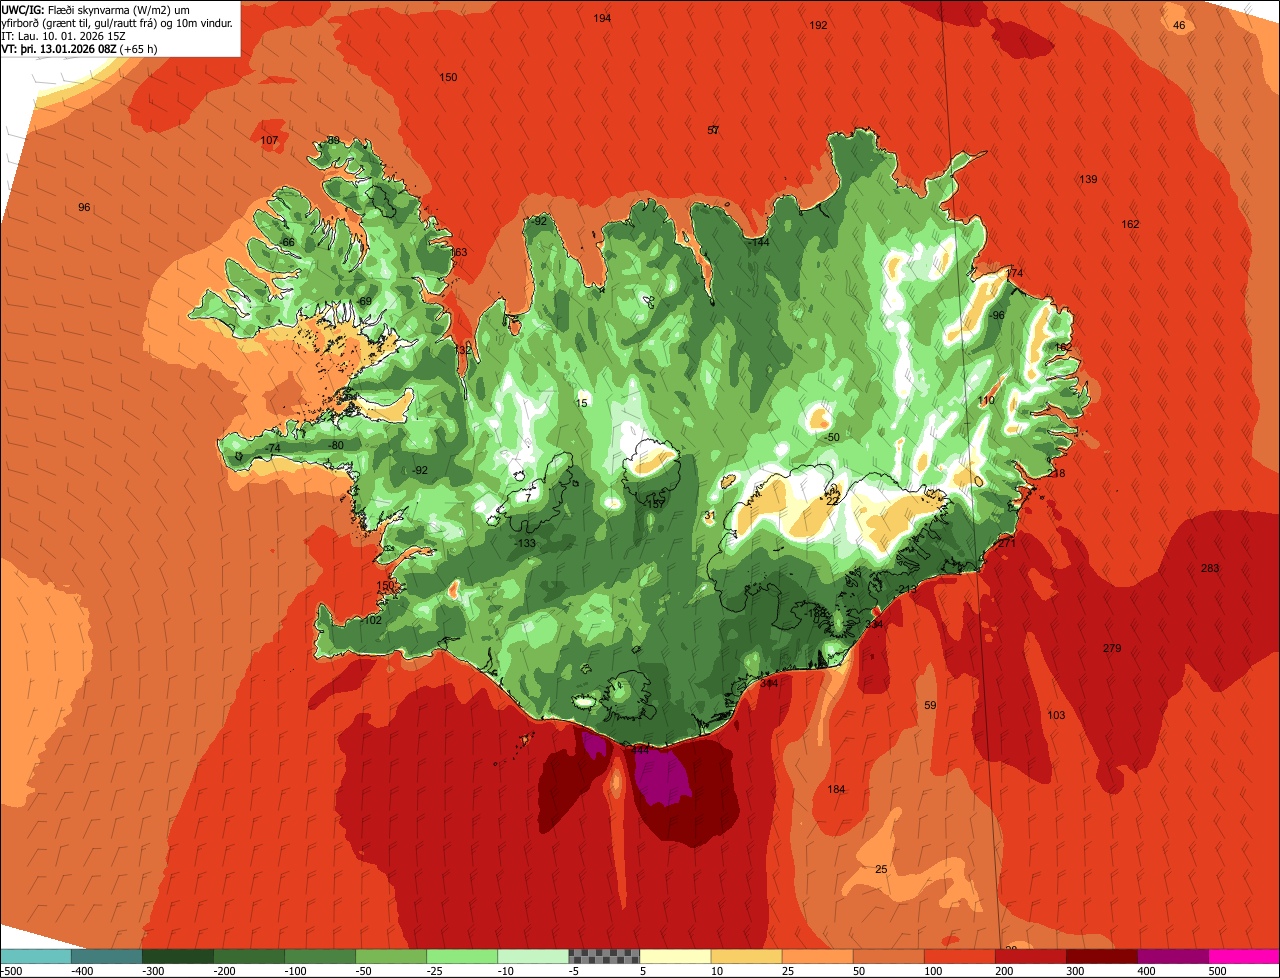The image size is (1280, 978).
Task: Click the '110' value in eastern Iceland
Action: (x=986, y=401)
